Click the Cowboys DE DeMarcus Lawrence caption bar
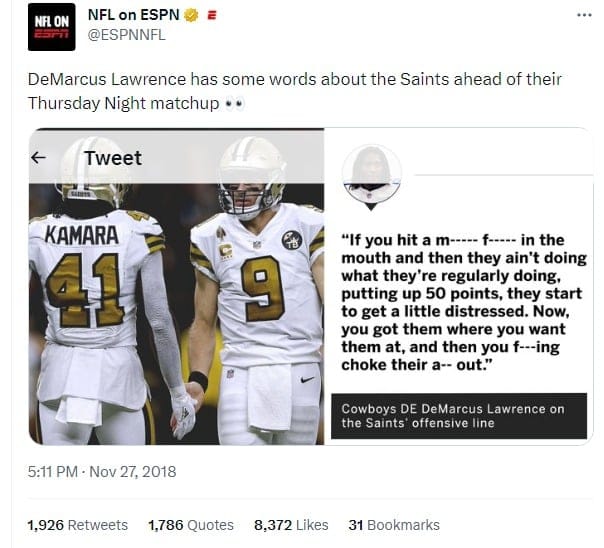Screen dimensions: 604x548 click(x=459, y=416)
